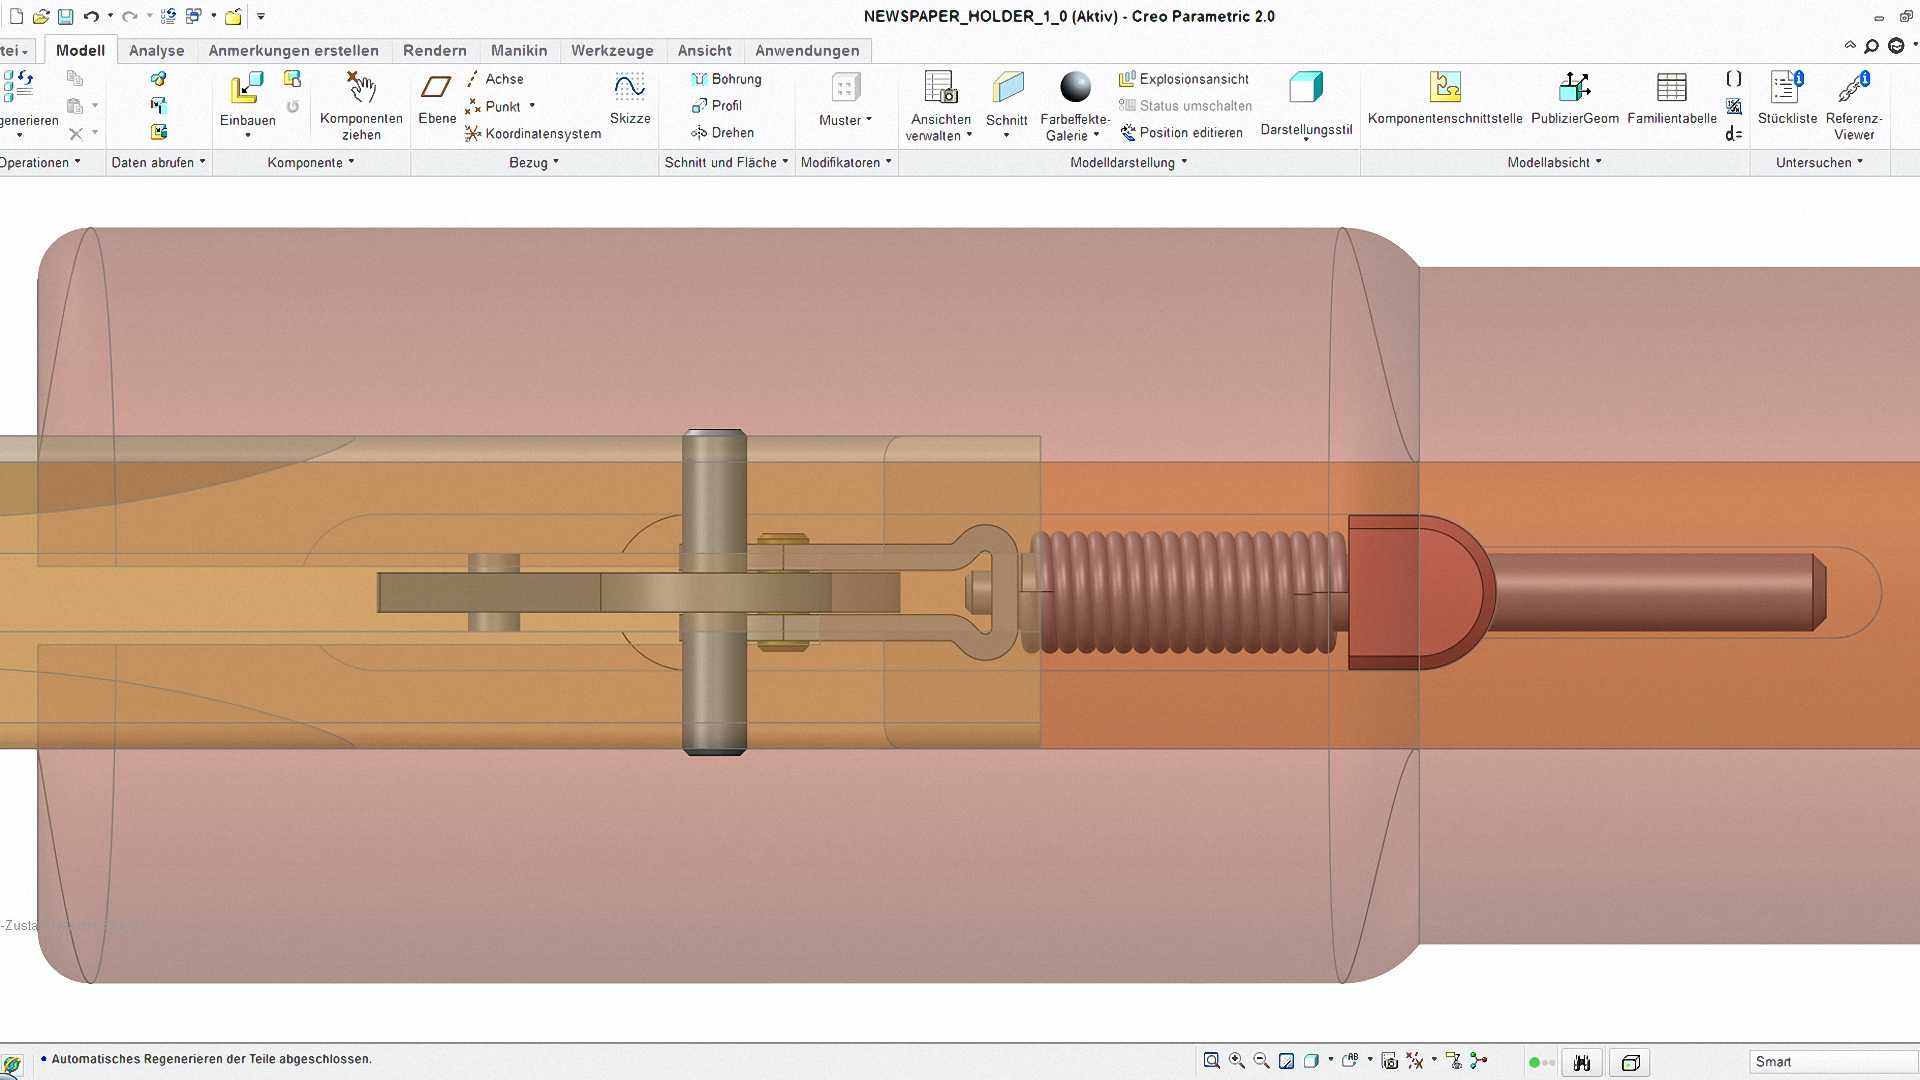Open the Ansicht tab
The image size is (1920, 1080).
pos(704,50)
